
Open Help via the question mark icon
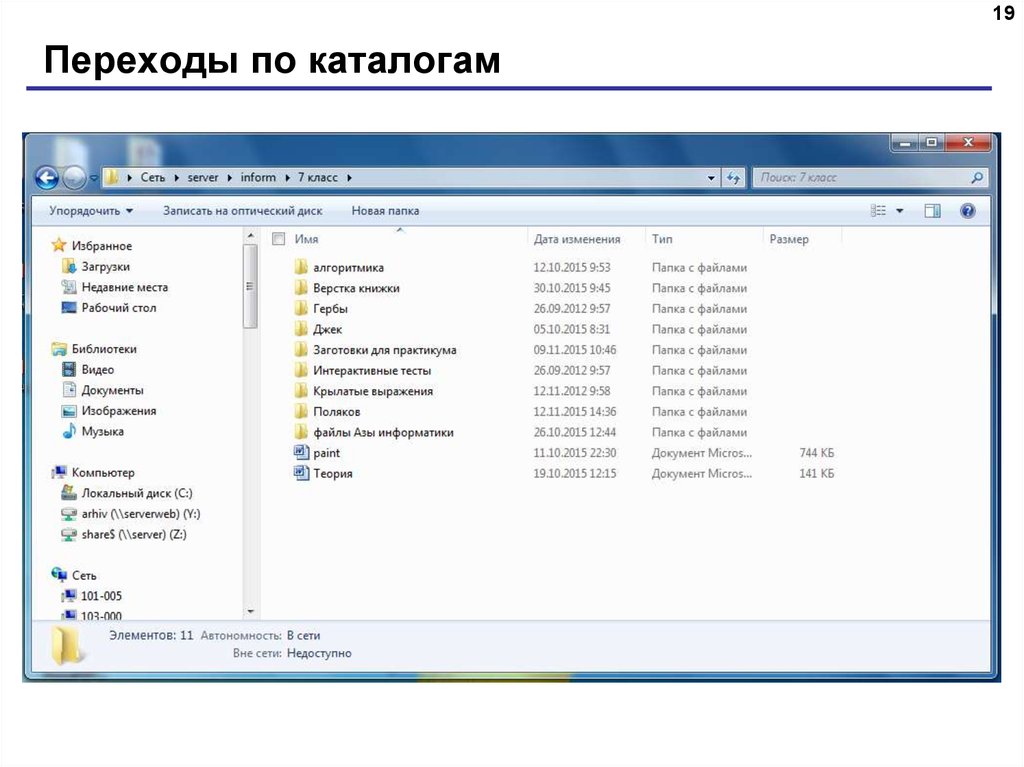coord(967,210)
